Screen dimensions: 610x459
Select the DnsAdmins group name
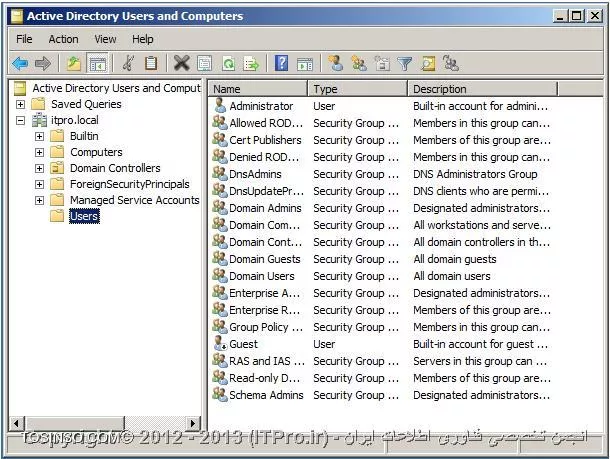point(255,174)
